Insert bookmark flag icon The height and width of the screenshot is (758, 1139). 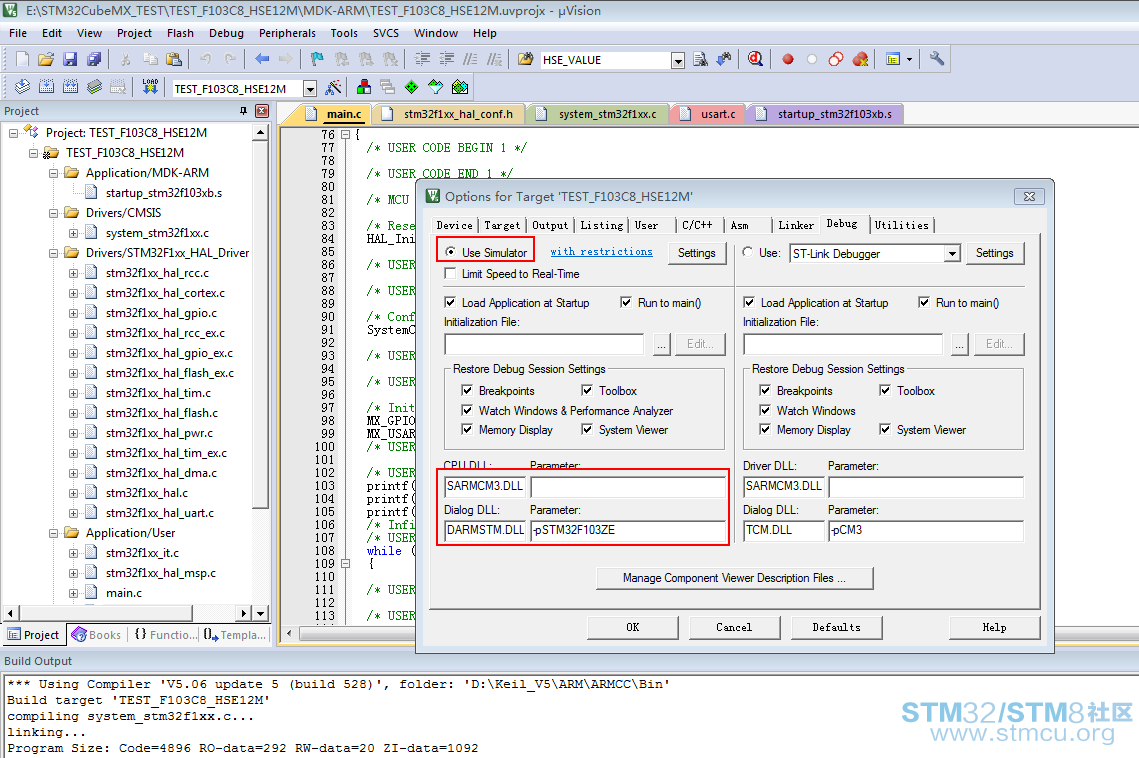tap(317, 60)
